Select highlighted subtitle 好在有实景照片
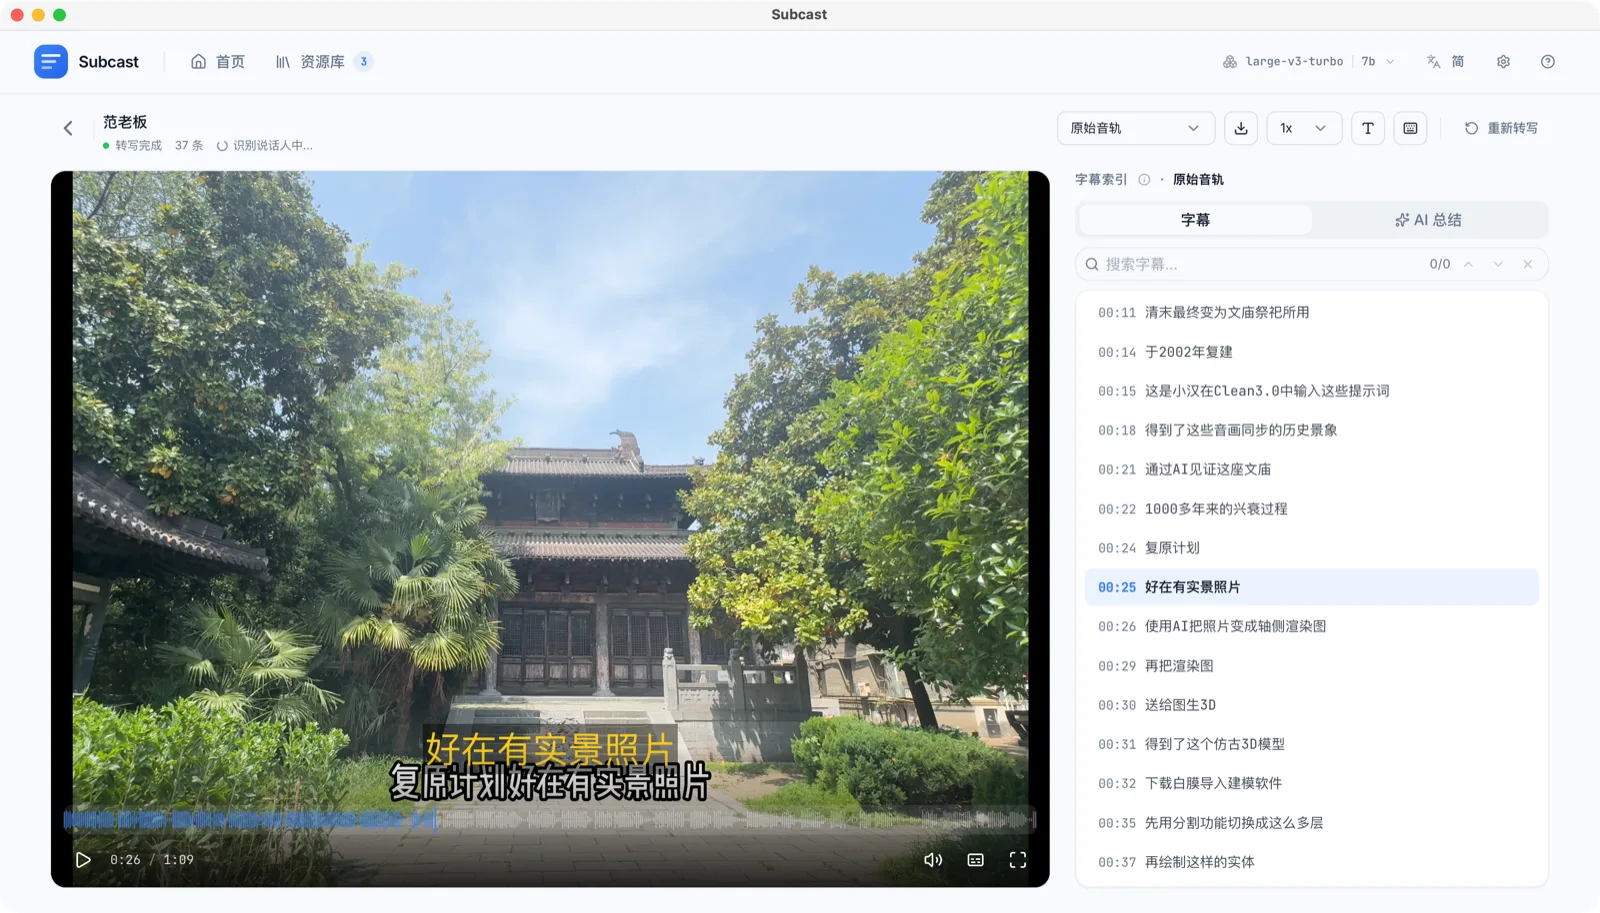 1311,587
